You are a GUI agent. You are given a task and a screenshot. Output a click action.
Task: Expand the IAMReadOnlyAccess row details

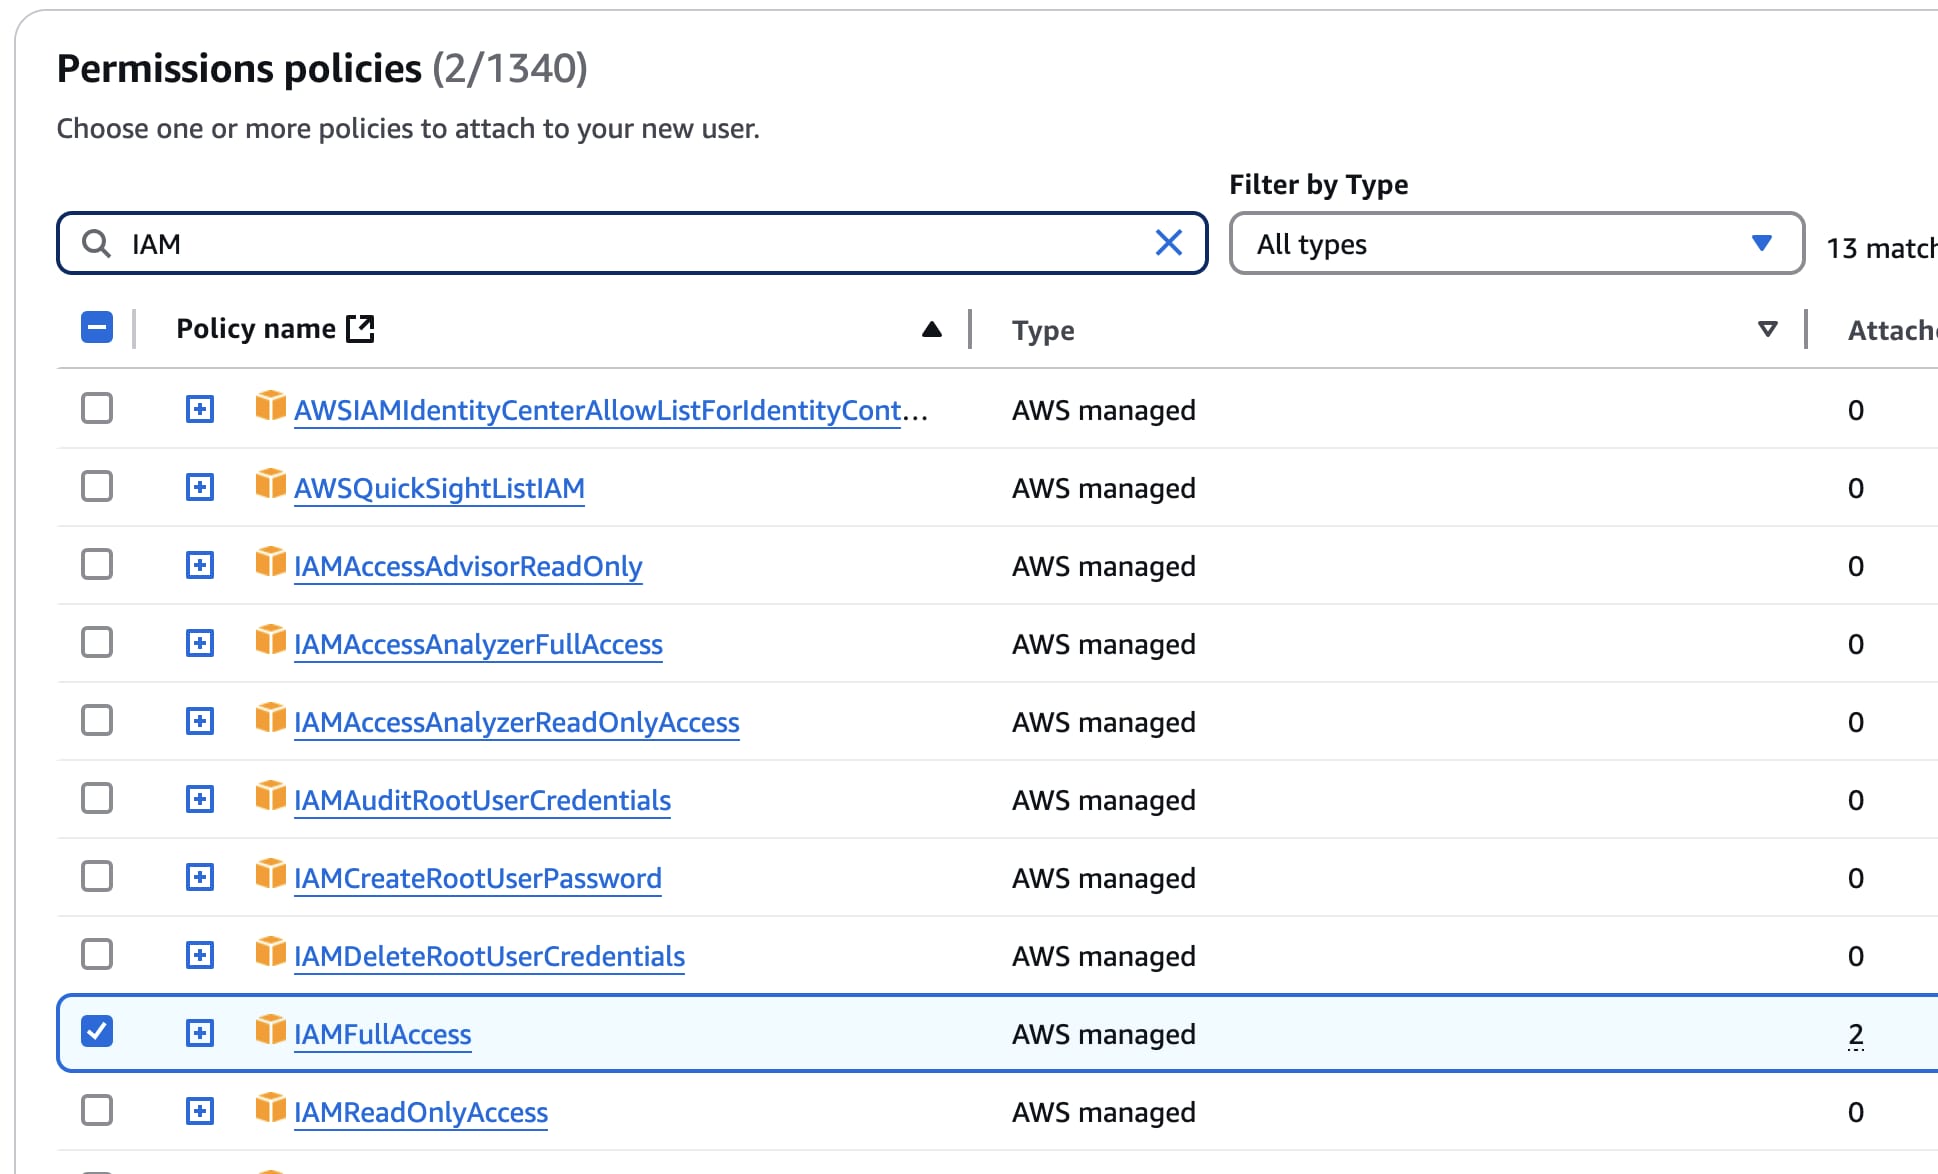(200, 1111)
